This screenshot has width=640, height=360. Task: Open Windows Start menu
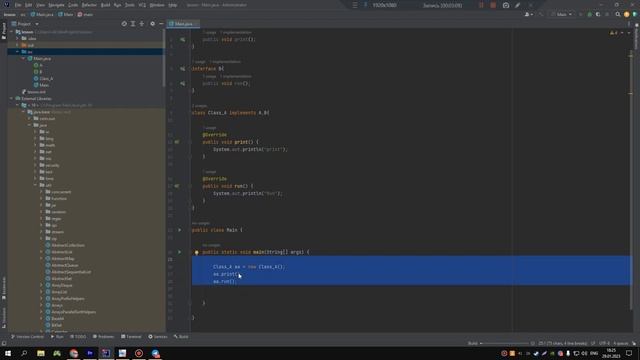(8, 353)
